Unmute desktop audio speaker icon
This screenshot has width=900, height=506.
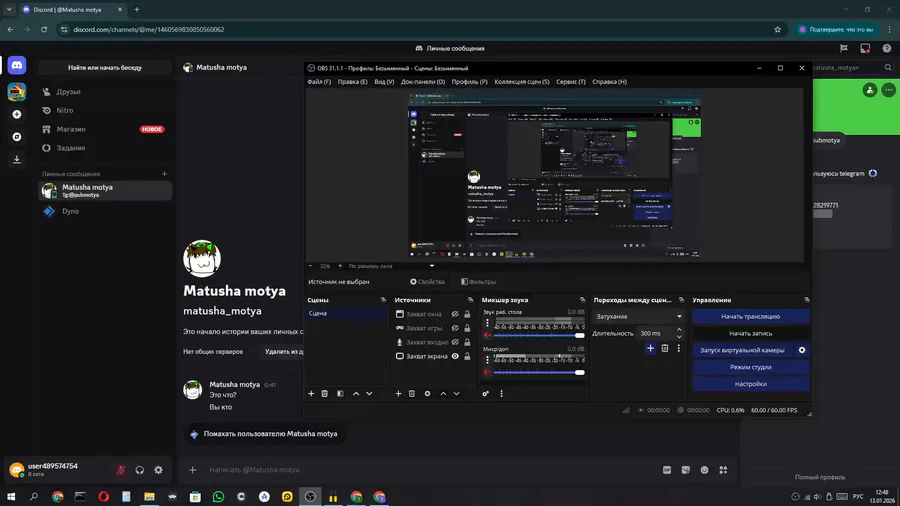point(487,335)
